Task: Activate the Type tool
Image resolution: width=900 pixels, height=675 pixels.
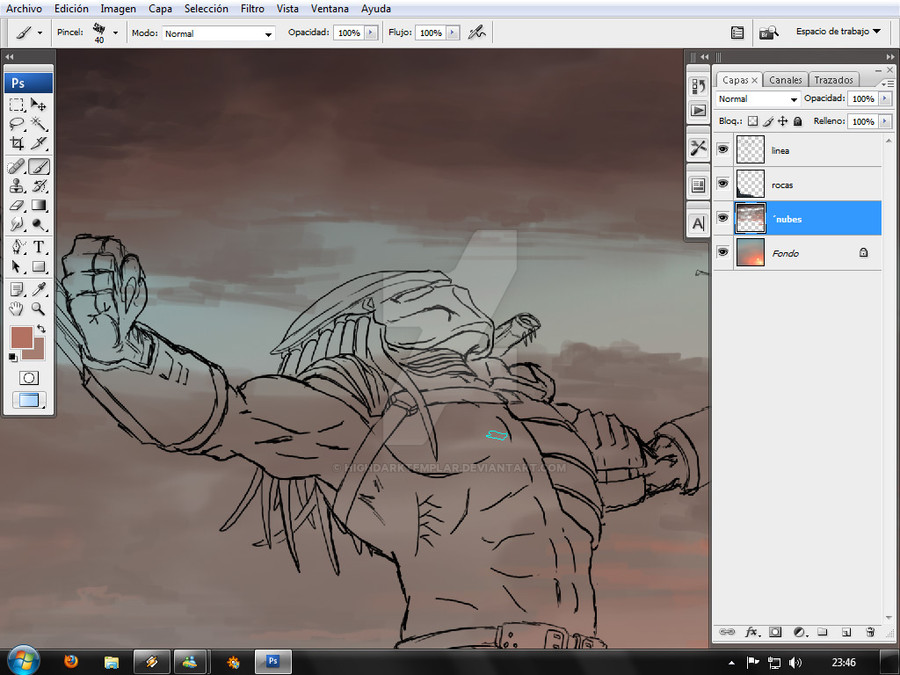Action: click(x=38, y=247)
